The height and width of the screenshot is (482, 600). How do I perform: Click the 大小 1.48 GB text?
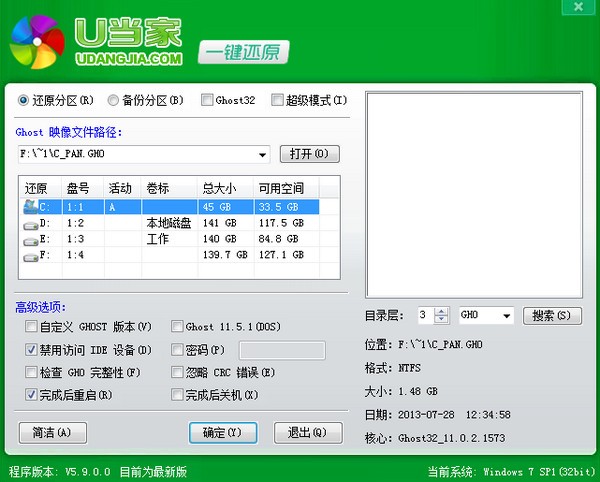(401, 391)
